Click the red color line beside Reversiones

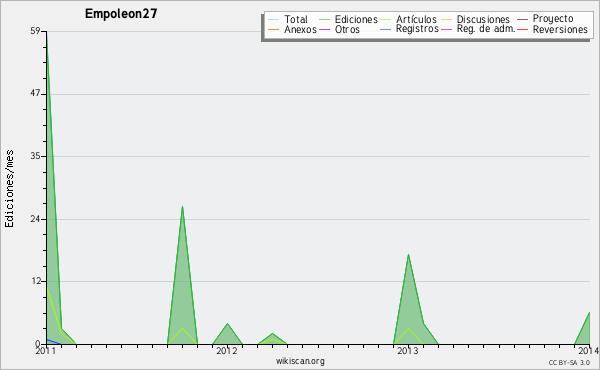pyautogui.click(x=523, y=29)
